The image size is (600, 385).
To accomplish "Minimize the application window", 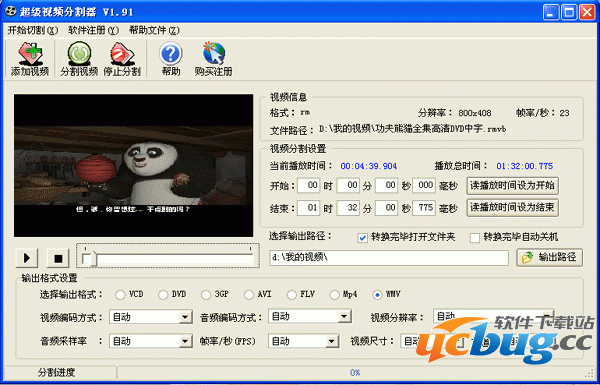I will [x=550, y=12].
